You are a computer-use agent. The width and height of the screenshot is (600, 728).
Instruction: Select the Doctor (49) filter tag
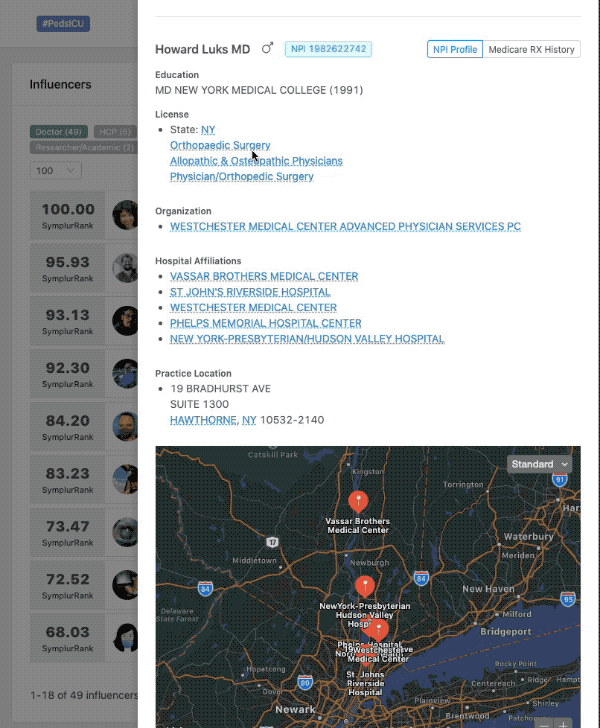[59, 132]
